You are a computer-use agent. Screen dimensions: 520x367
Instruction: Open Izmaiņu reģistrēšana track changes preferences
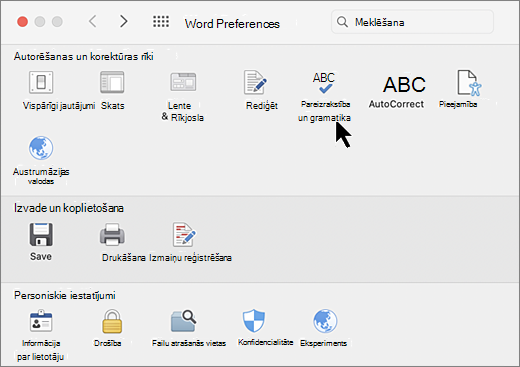click(184, 234)
